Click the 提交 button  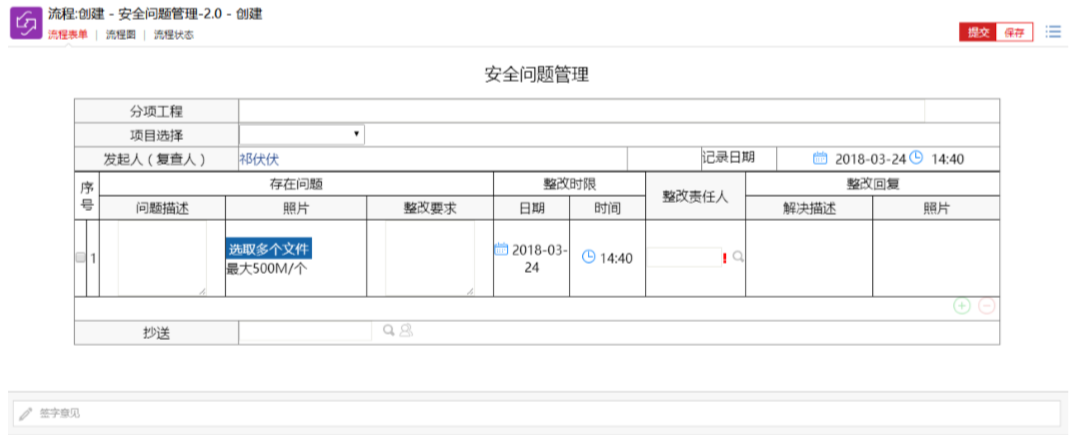[x=978, y=32]
